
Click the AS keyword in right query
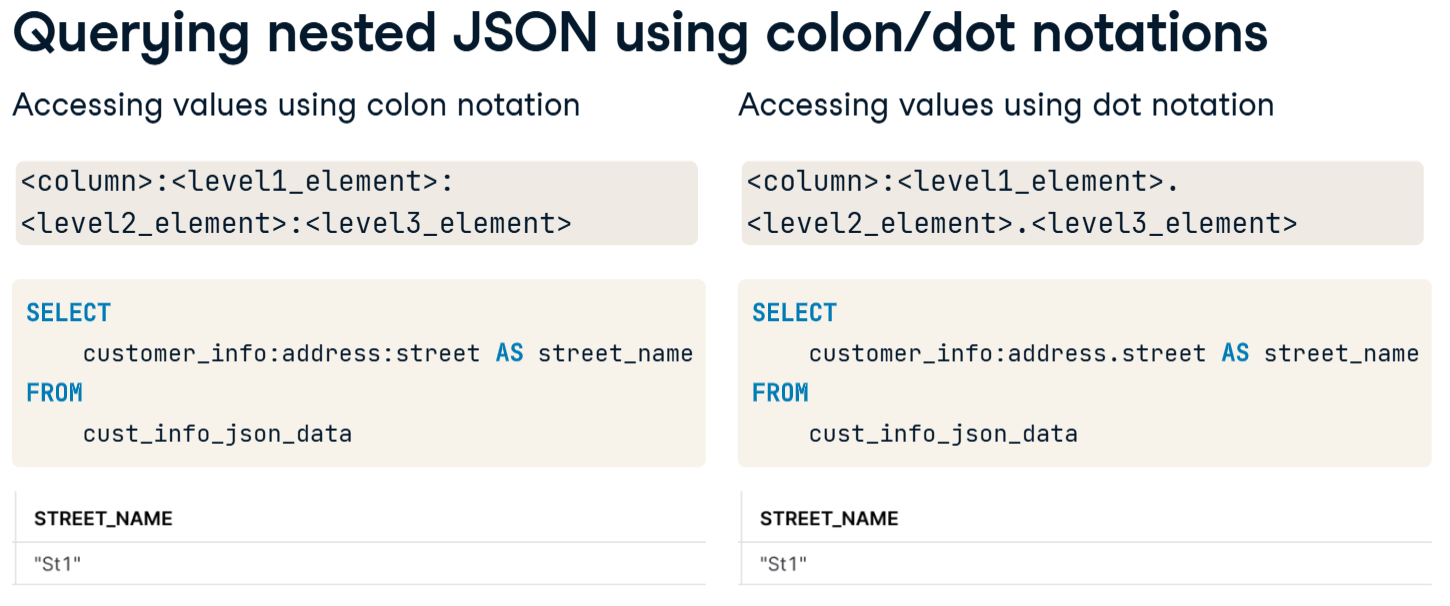coord(1235,353)
